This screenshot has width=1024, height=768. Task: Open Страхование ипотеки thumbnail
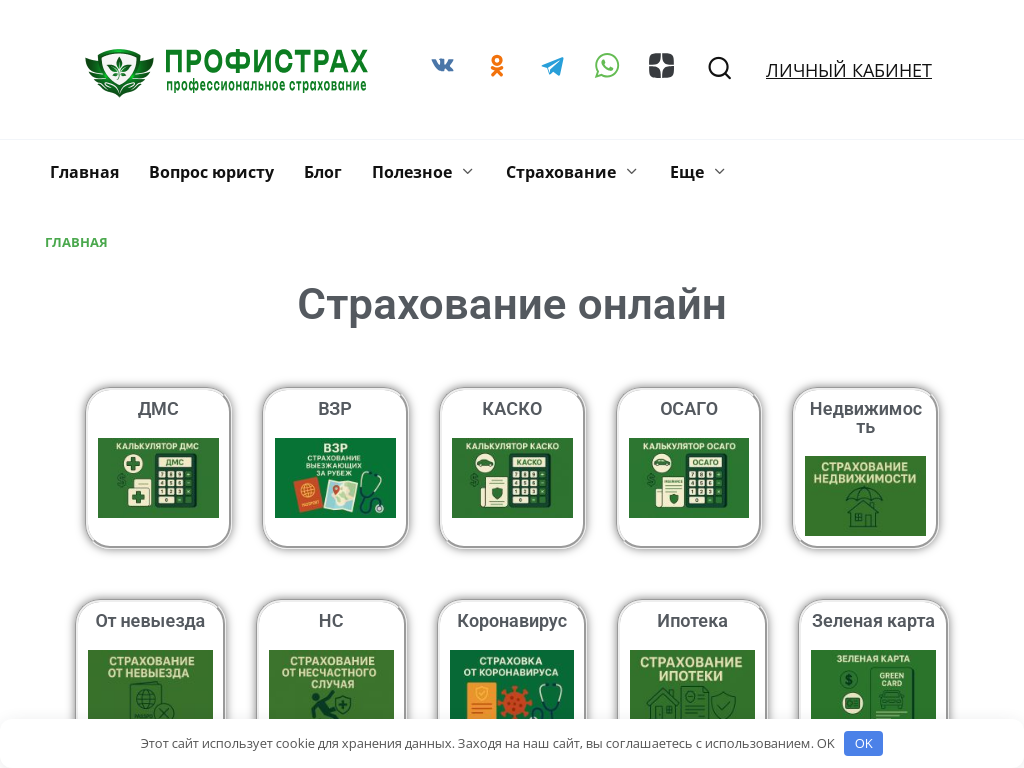tap(692, 684)
